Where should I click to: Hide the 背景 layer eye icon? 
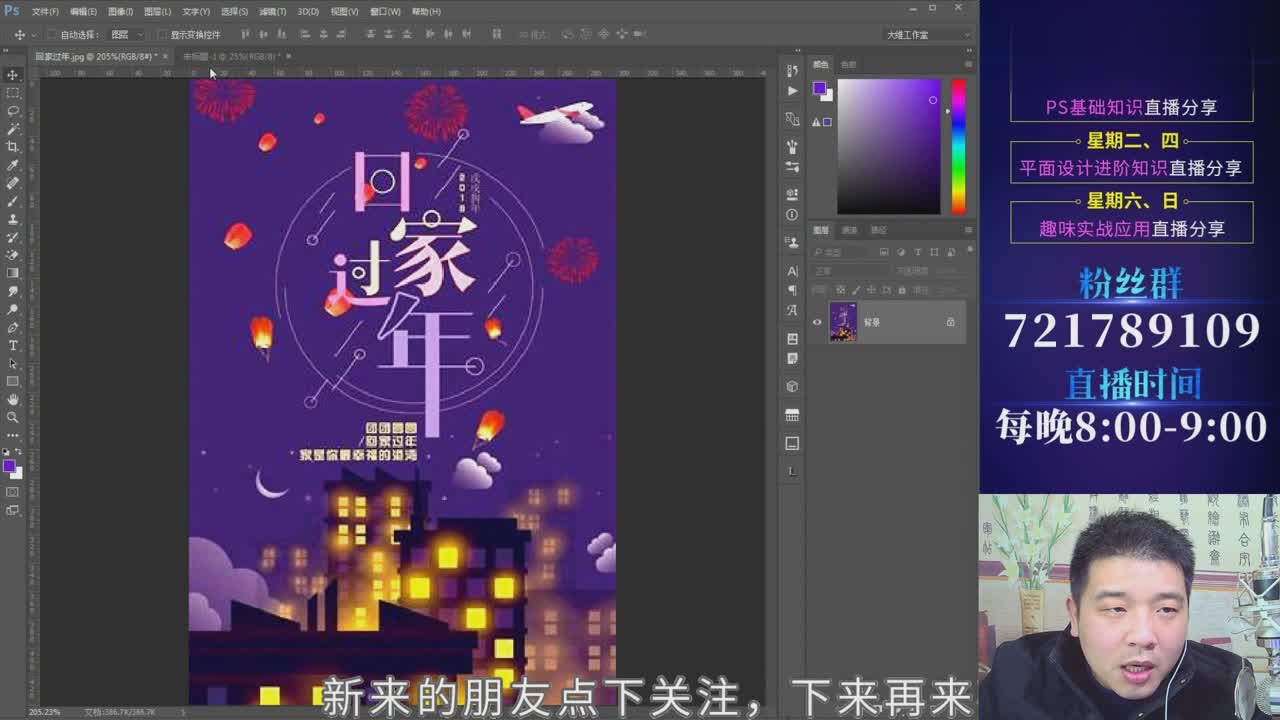coord(817,322)
